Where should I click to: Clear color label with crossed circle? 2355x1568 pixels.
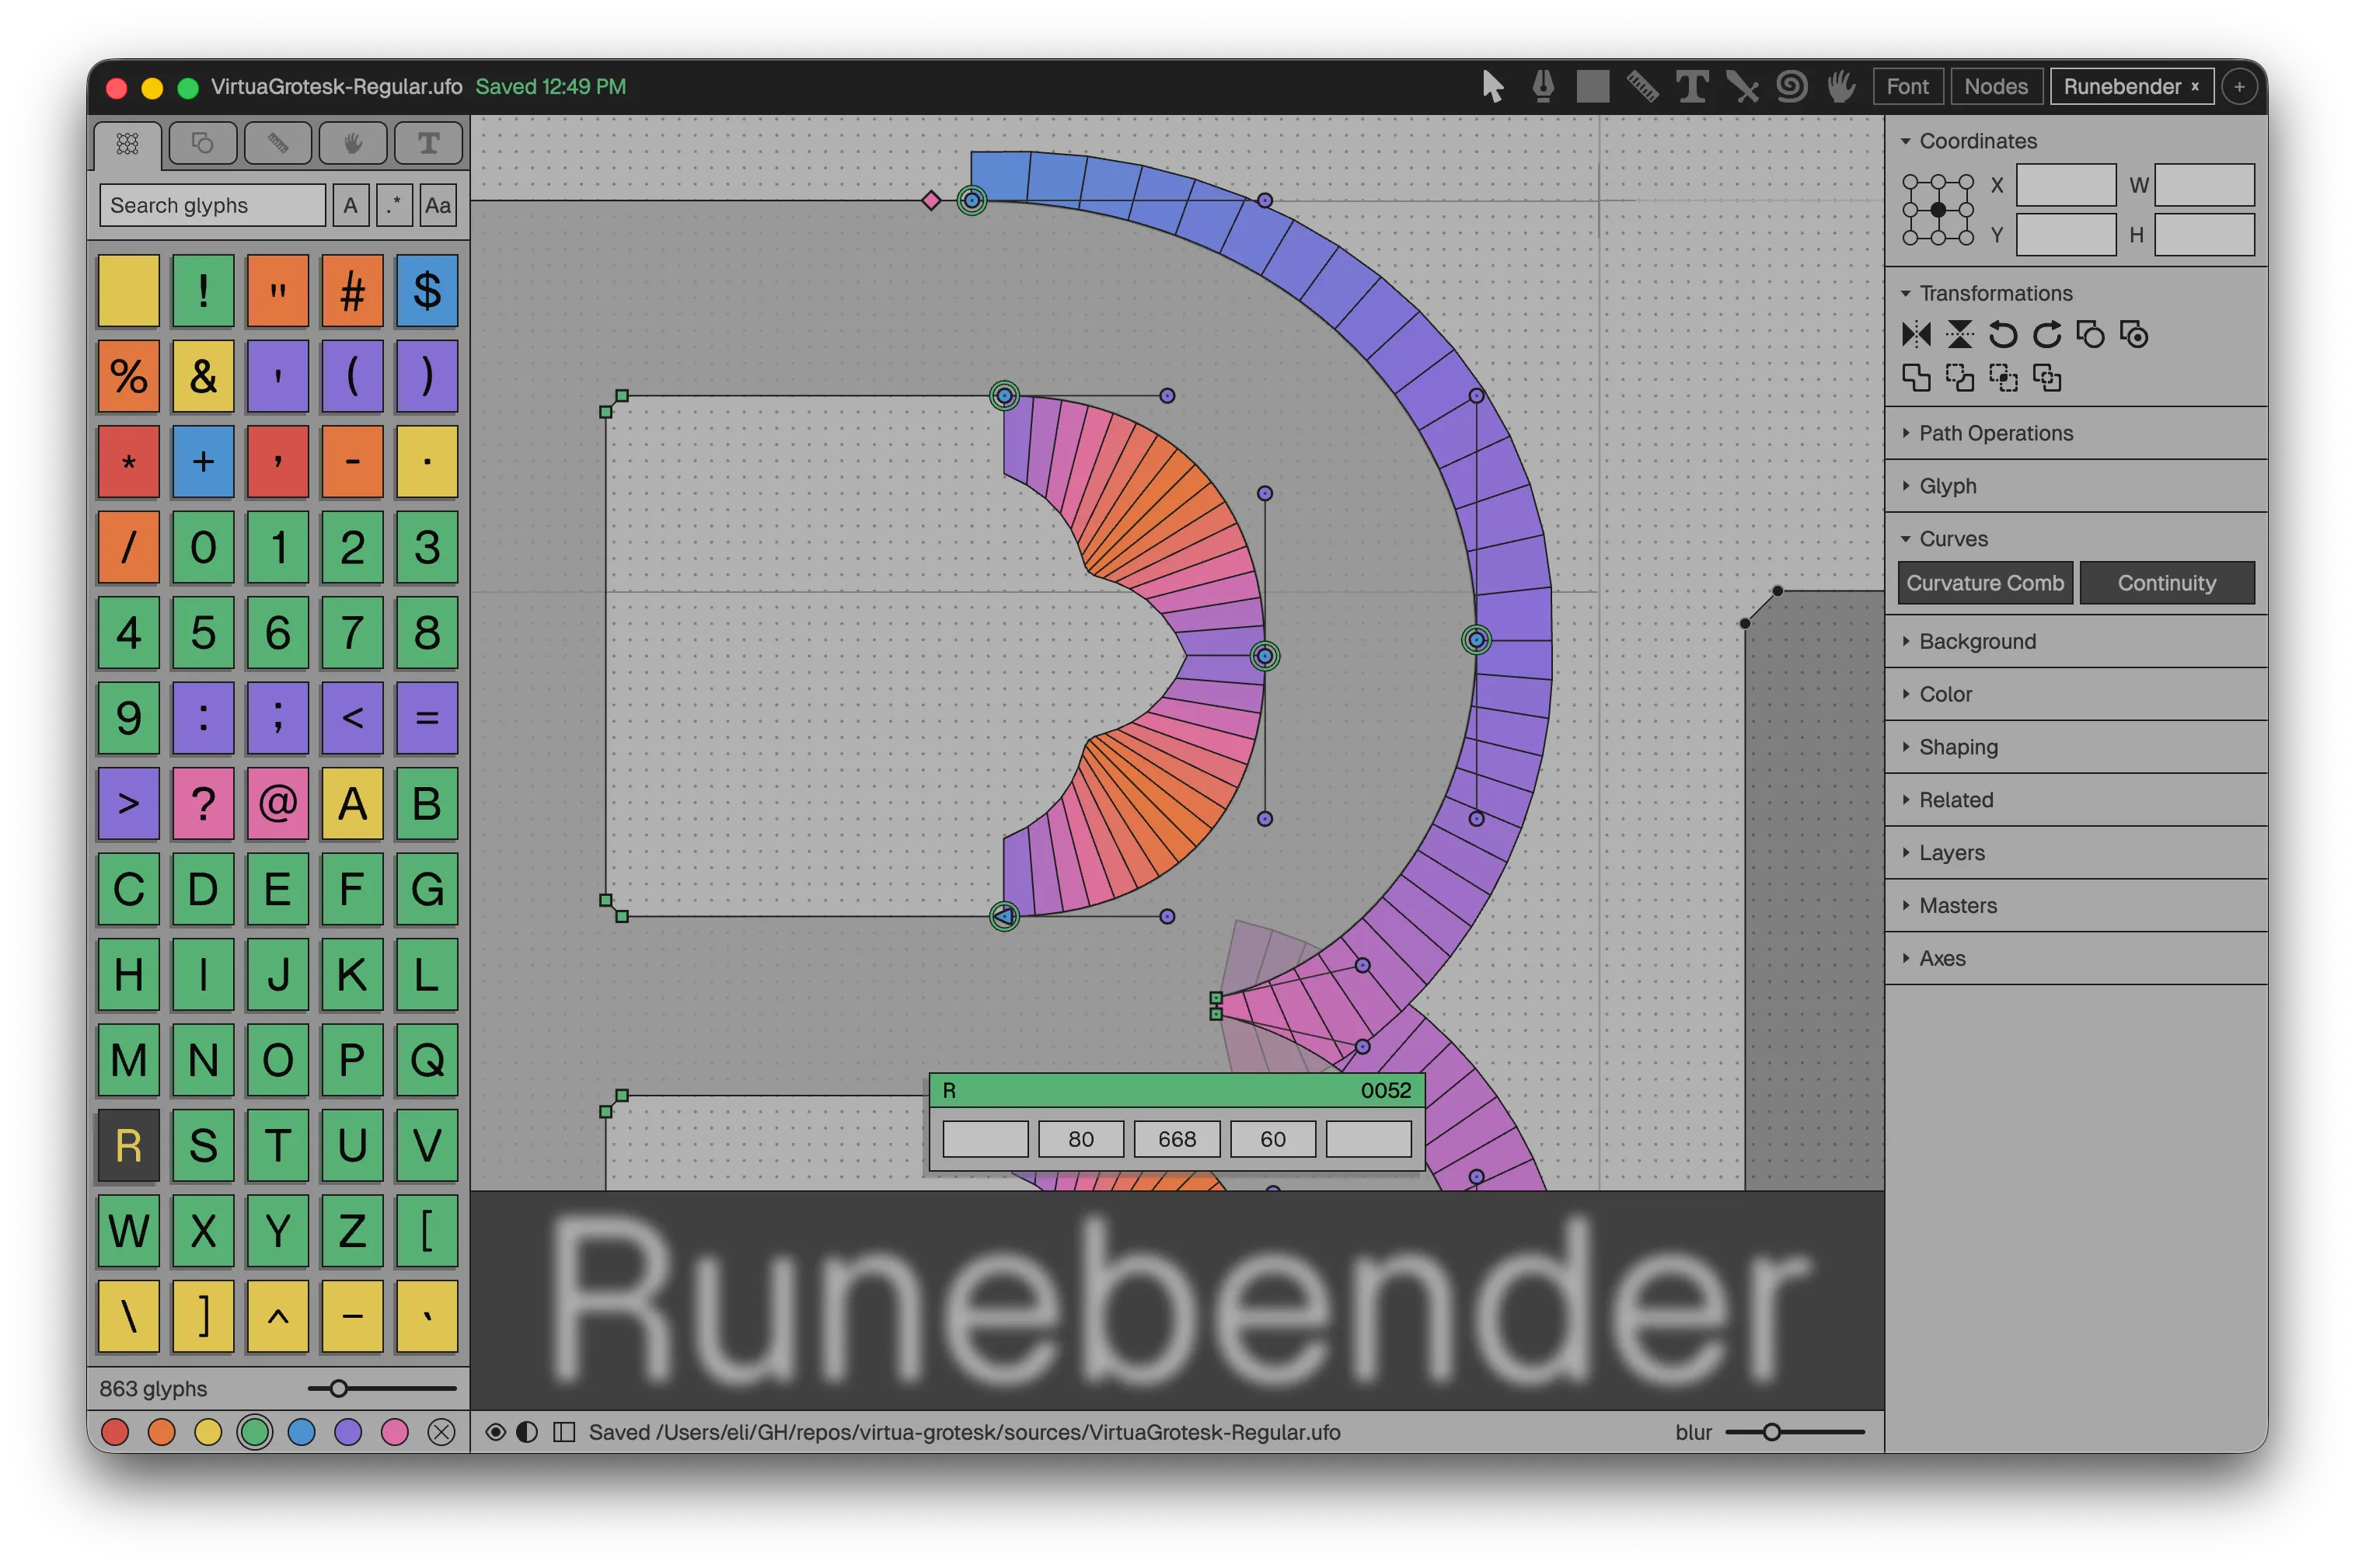pyautogui.click(x=441, y=1432)
